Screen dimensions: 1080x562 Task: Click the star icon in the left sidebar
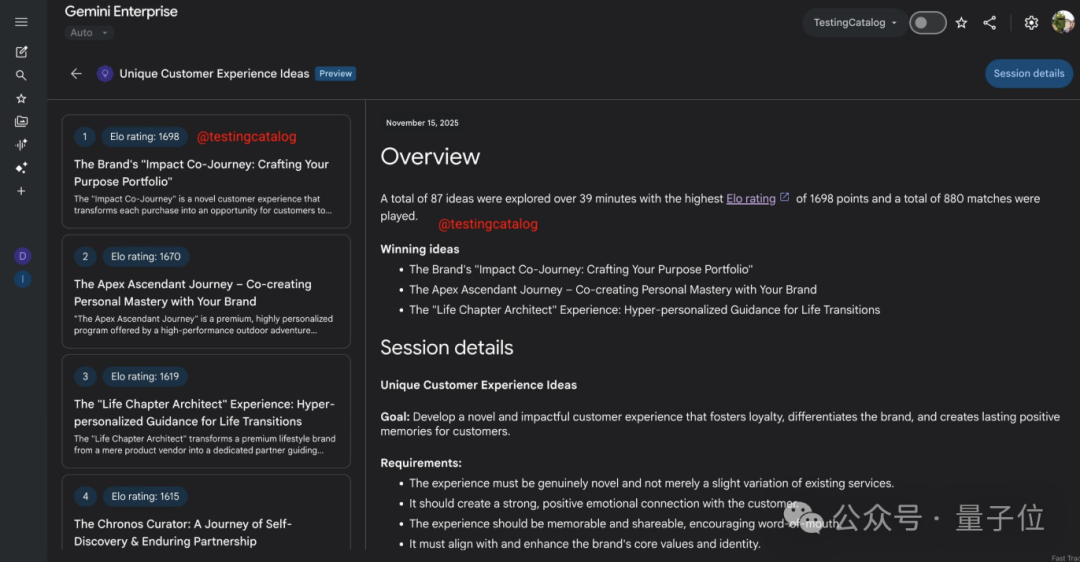point(21,99)
